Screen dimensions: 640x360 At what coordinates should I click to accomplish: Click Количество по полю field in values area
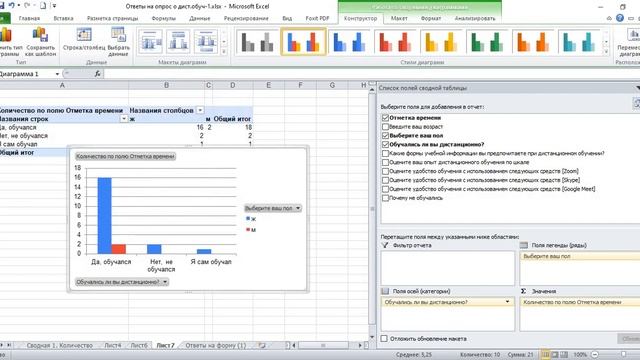point(580,302)
